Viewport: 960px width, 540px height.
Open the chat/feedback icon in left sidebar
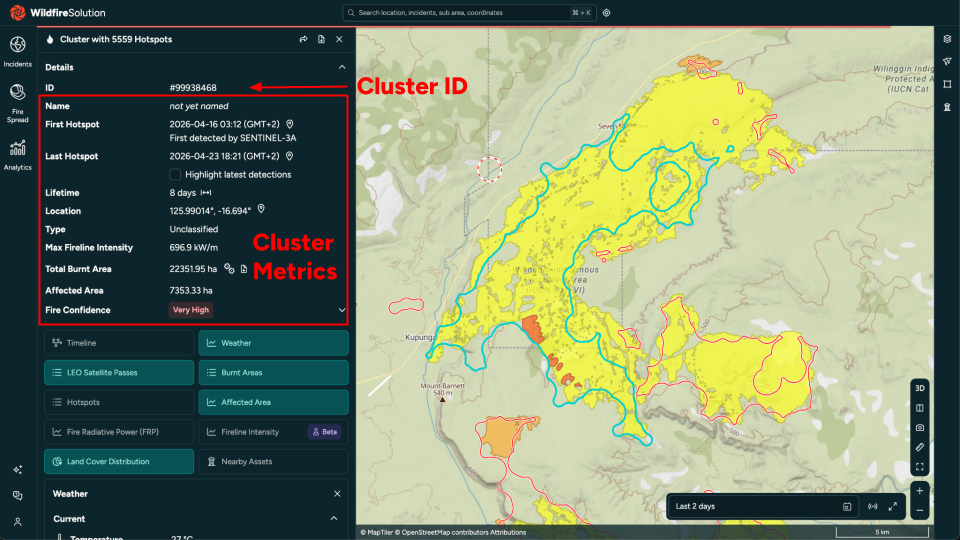[x=17, y=495]
